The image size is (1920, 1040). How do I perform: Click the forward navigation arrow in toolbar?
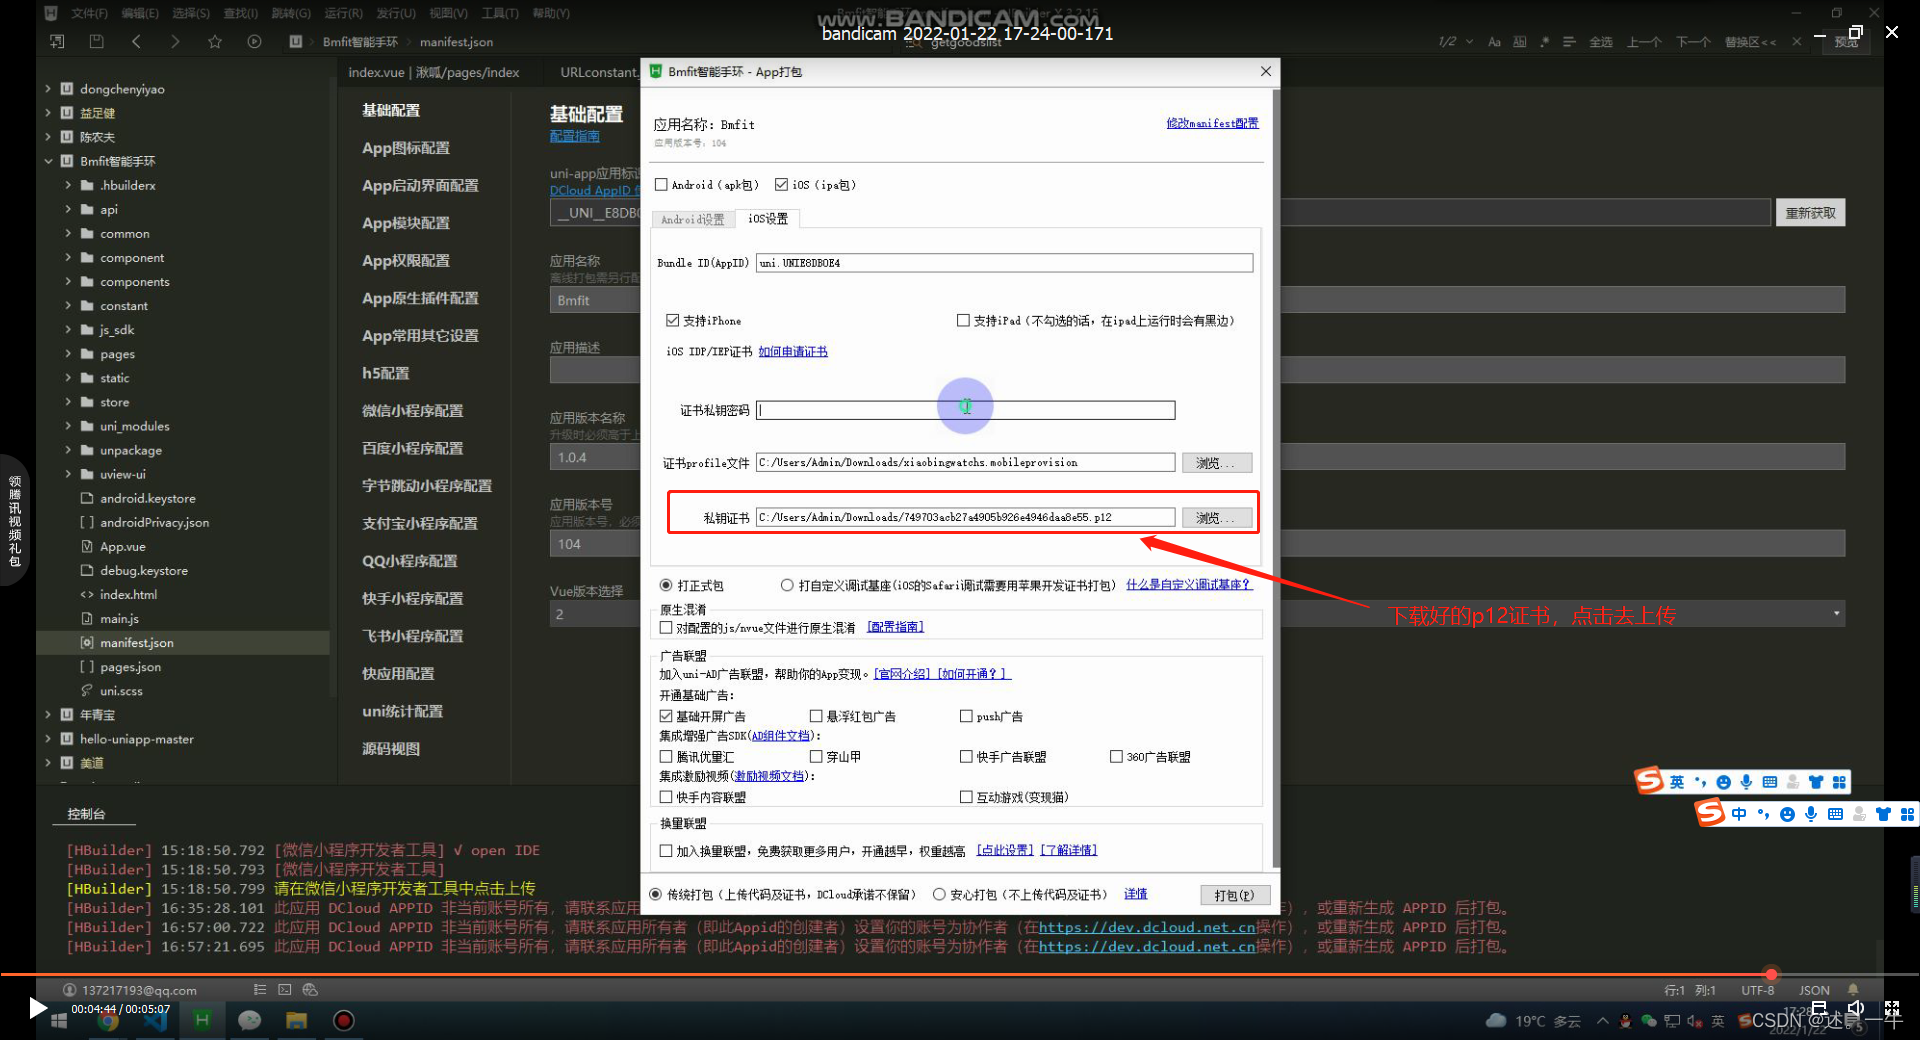[x=175, y=41]
